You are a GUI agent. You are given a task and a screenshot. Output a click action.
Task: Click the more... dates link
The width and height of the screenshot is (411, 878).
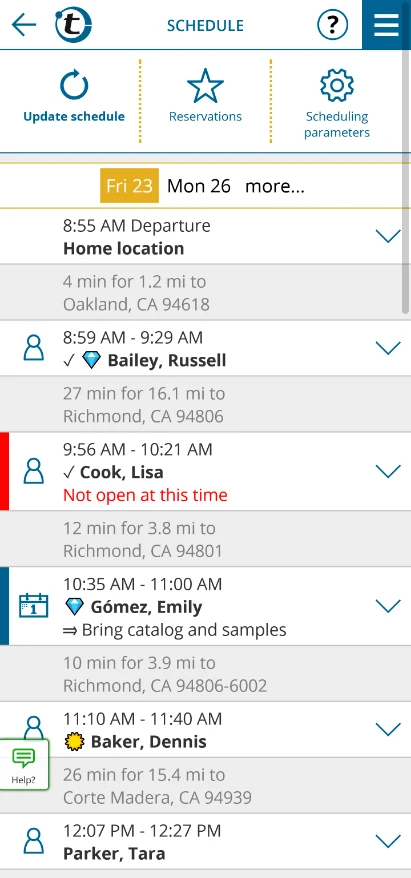(275, 186)
